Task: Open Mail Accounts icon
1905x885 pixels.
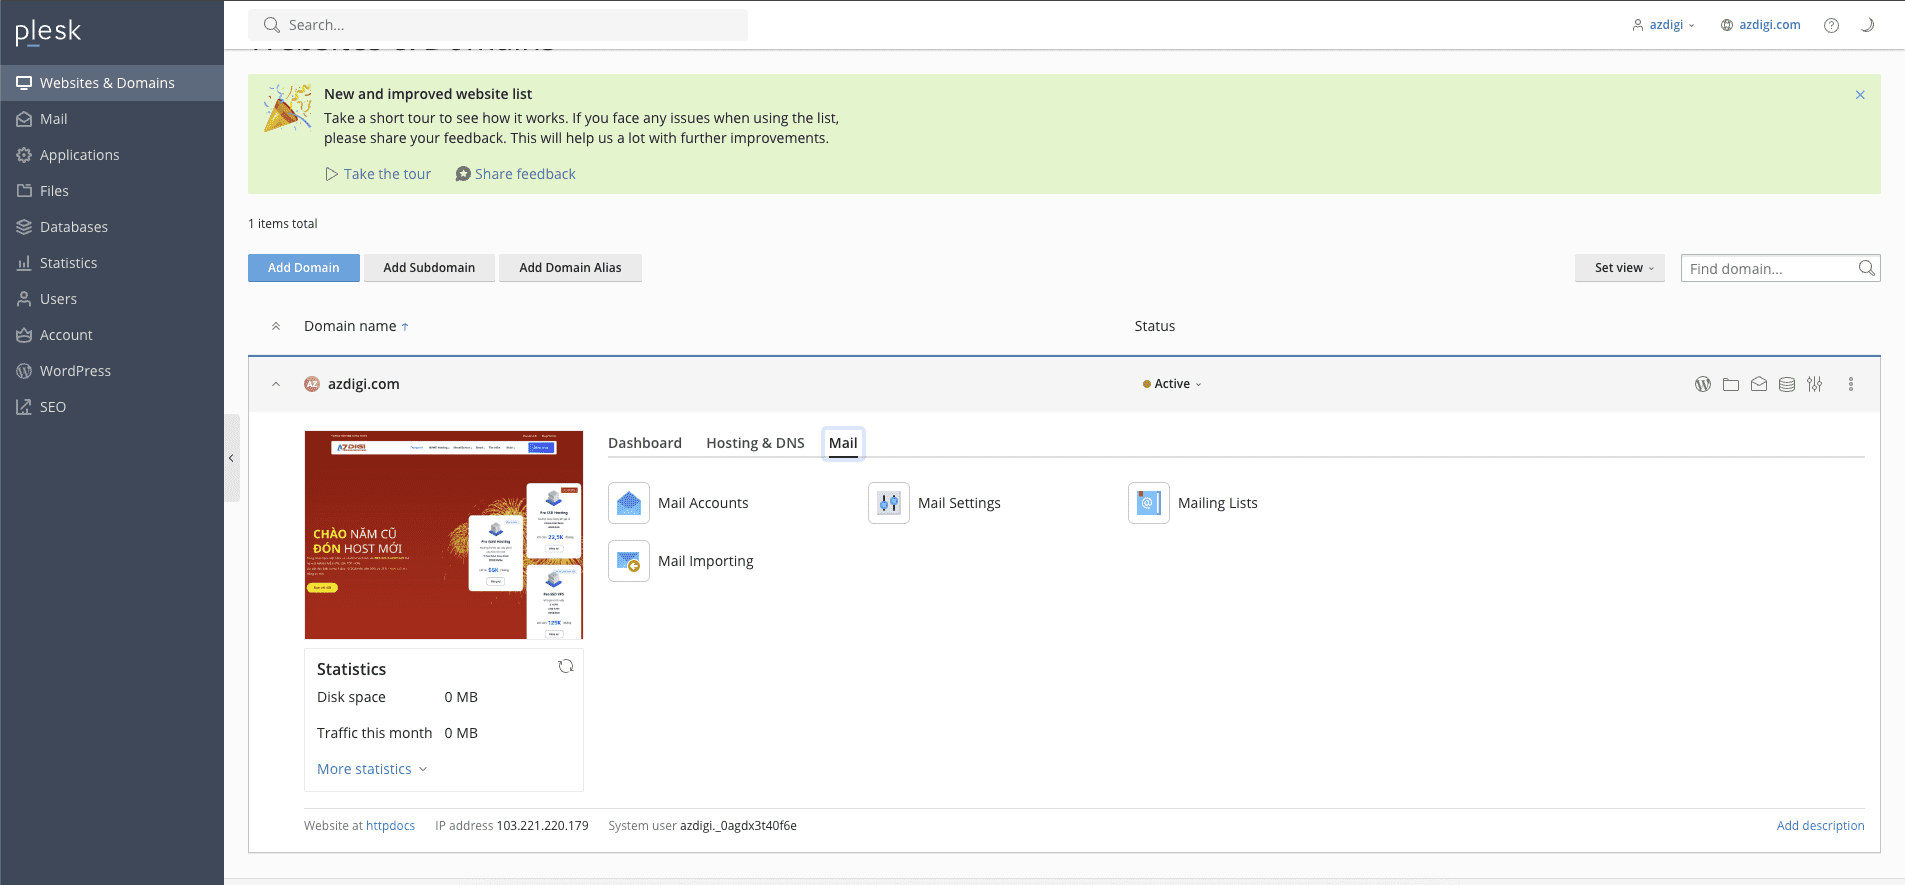Action: 629,503
